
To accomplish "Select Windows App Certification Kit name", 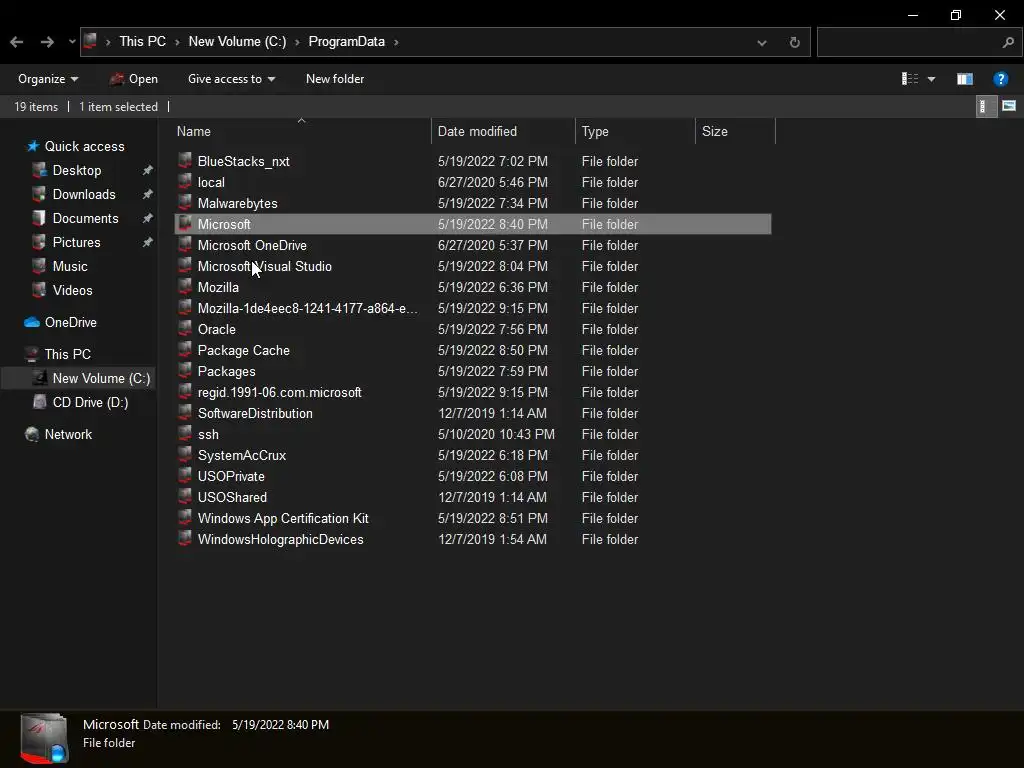I will pos(283,519).
